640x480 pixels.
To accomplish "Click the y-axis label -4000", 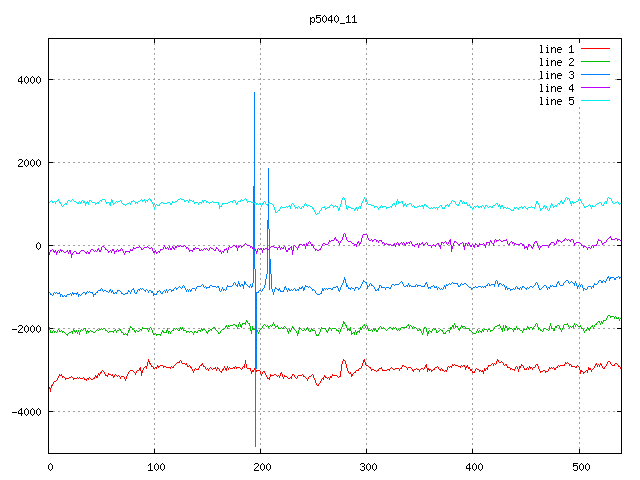I will coord(27,412).
